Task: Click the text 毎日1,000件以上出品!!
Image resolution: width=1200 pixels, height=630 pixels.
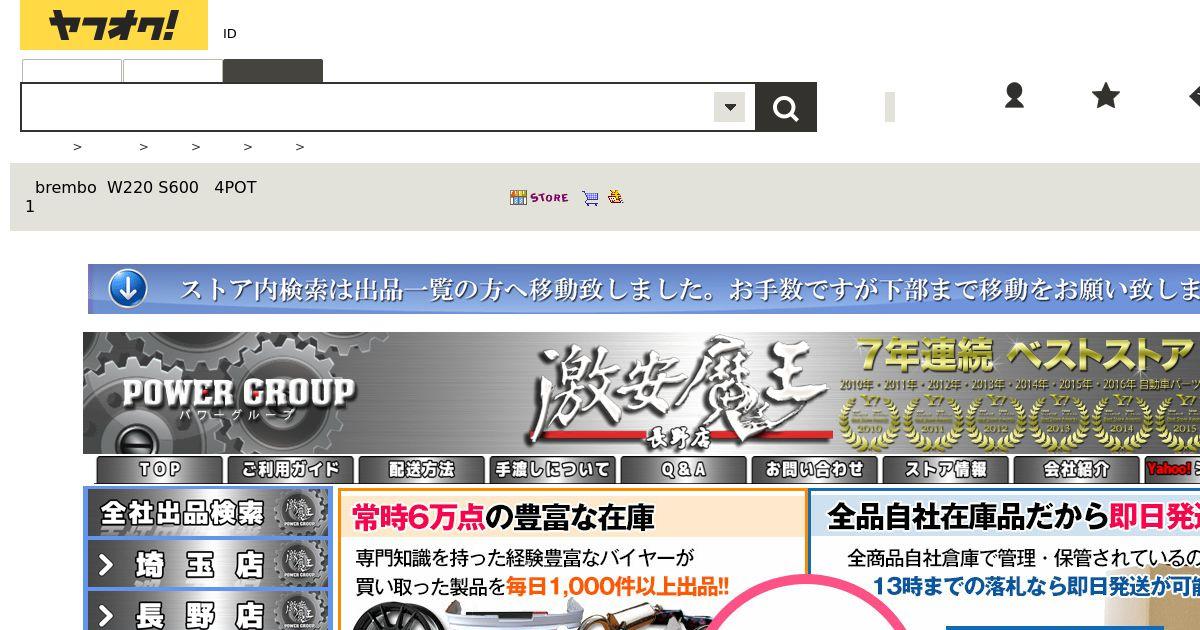Action: click(617, 586)
